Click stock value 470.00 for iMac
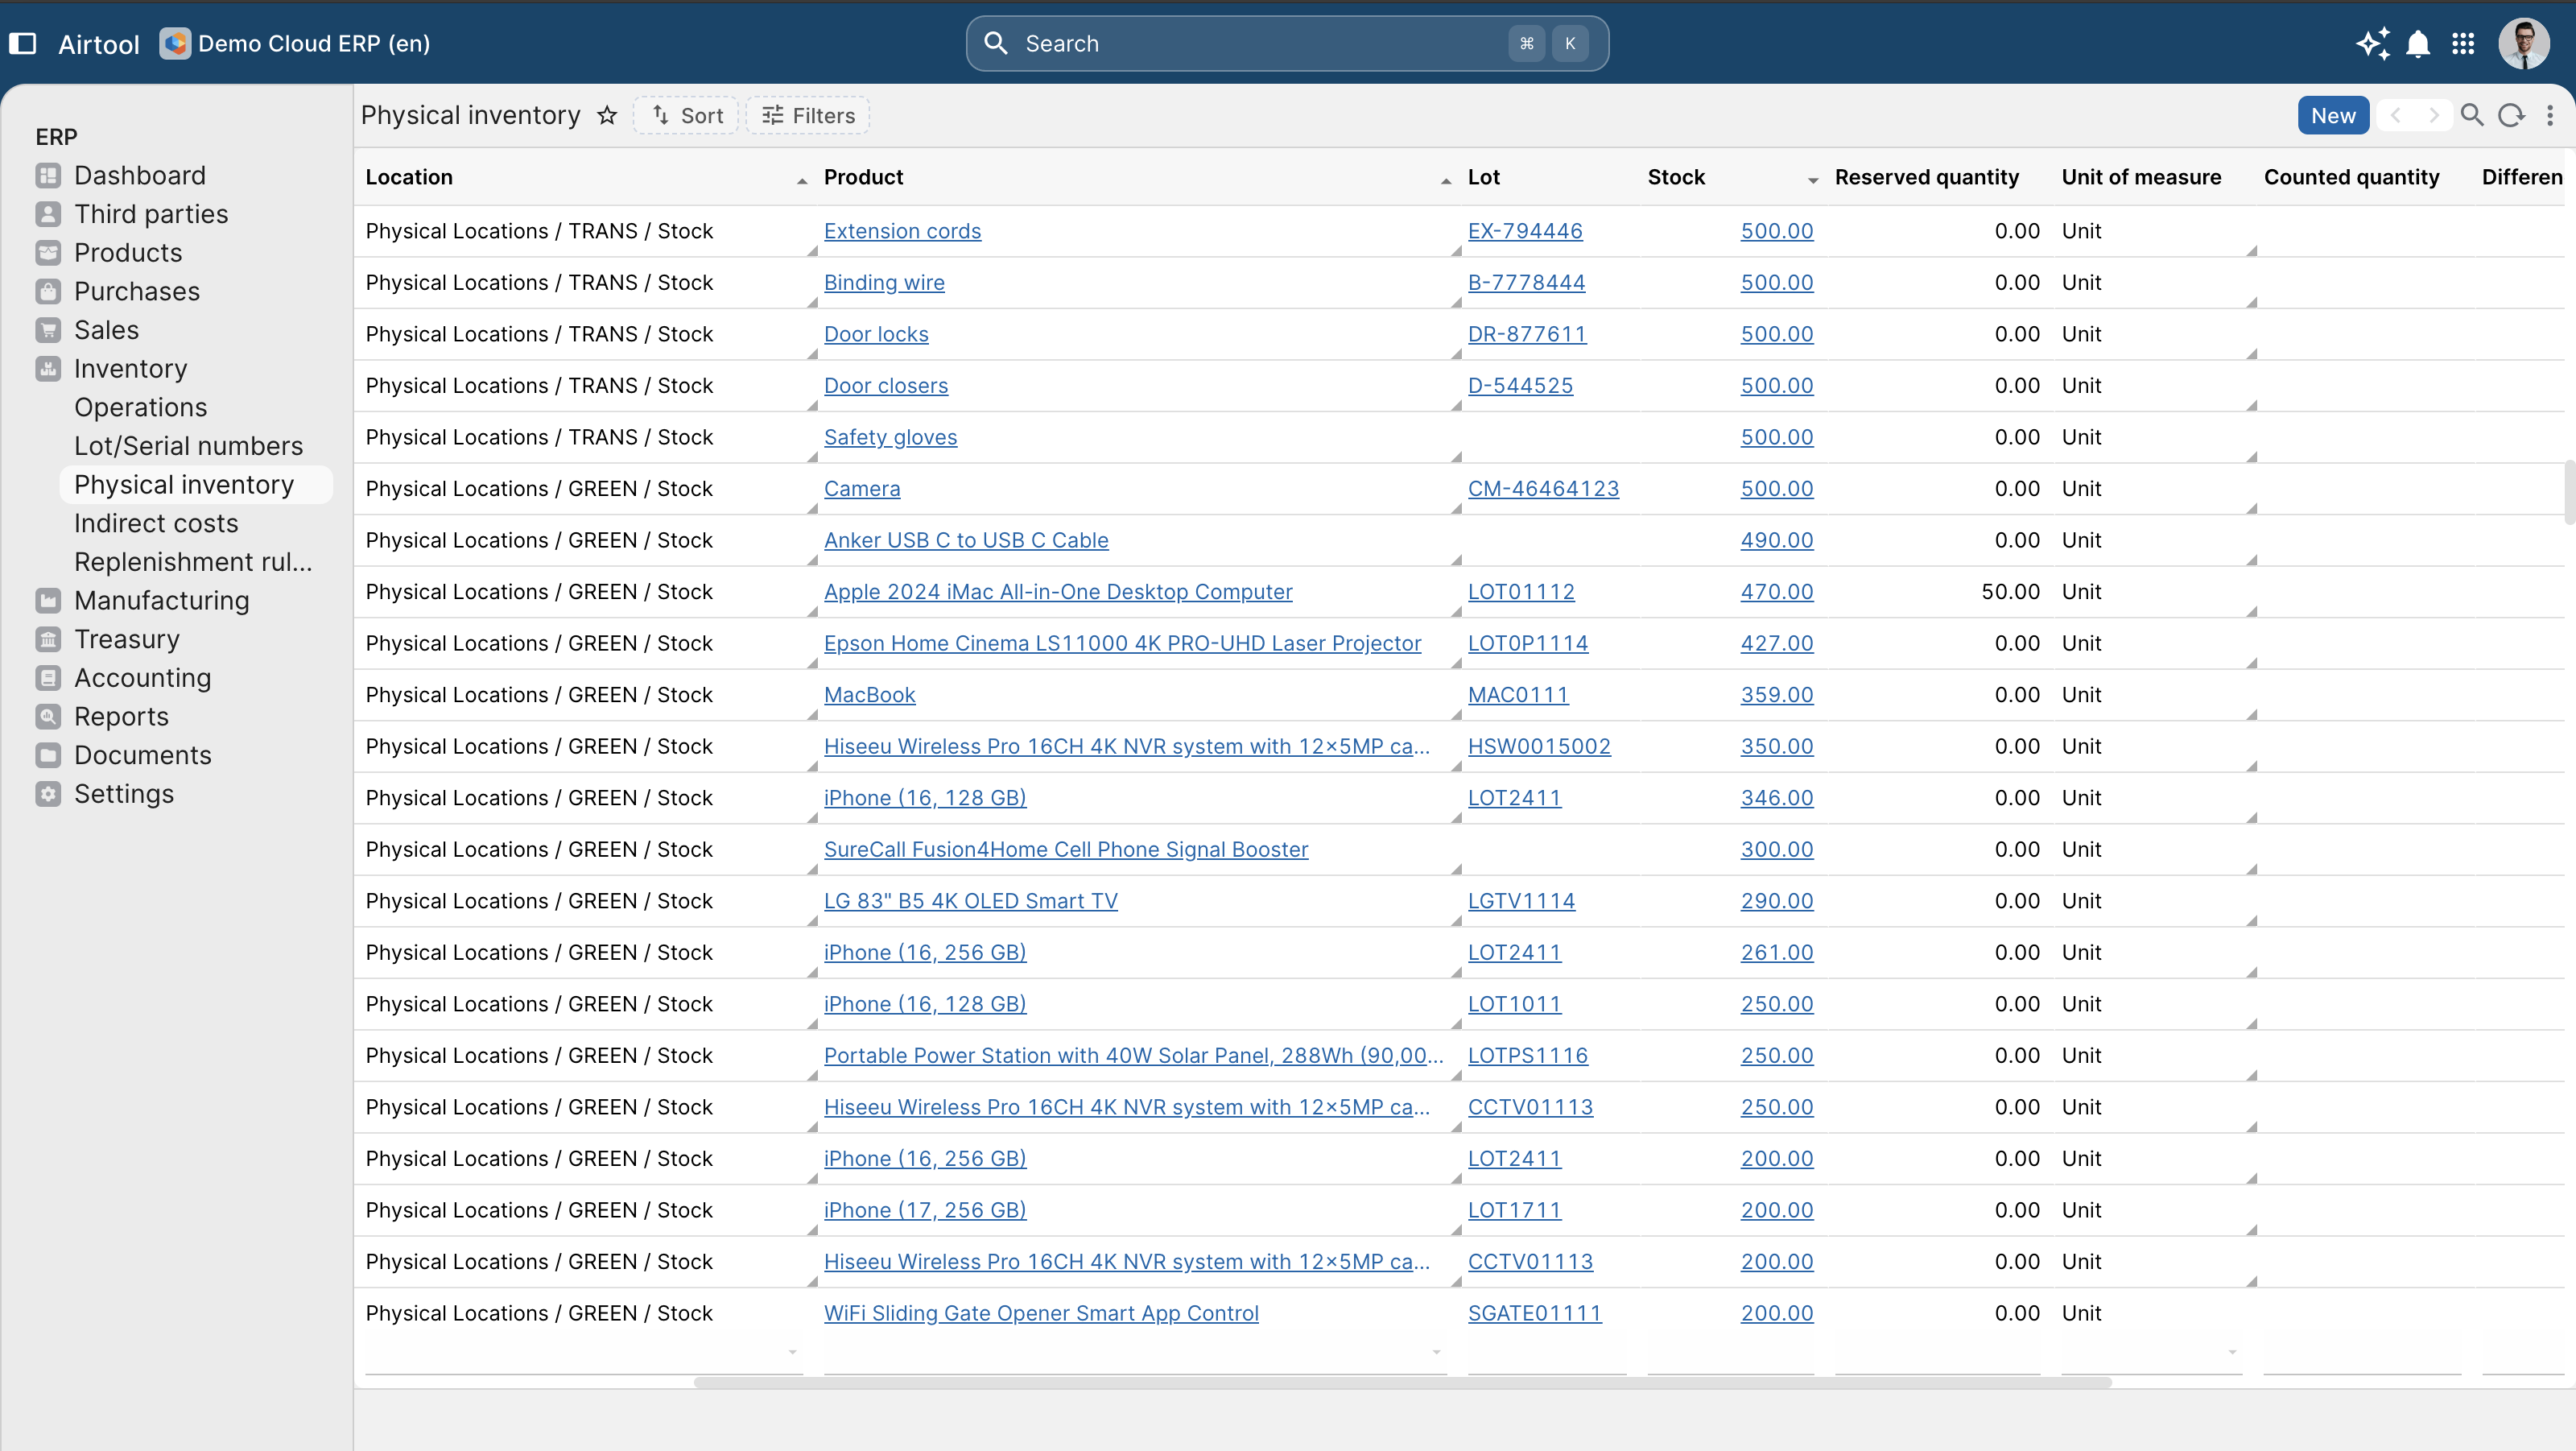Image resolution: width=2576 pixels, height=1451 pixels. click(x=1776, y=592)
